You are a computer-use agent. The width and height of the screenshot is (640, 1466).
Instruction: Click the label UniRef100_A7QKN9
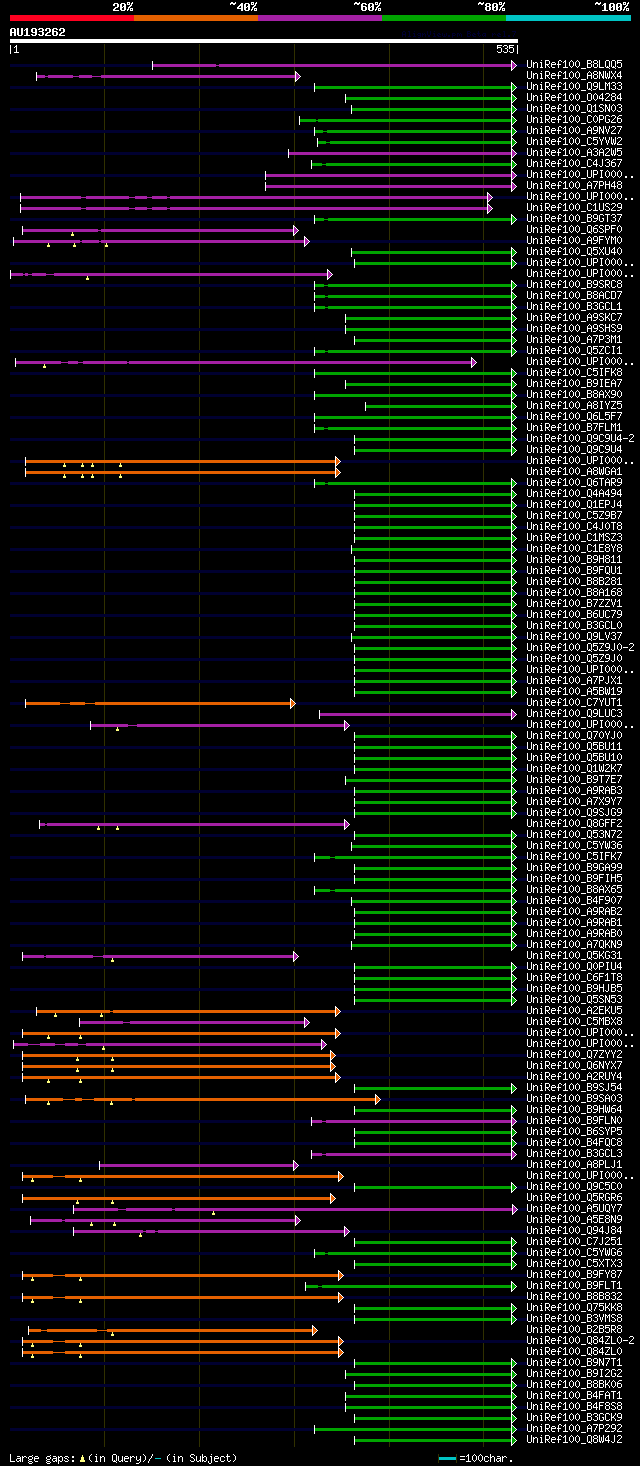pyautogui.click(x=574, y=945)
